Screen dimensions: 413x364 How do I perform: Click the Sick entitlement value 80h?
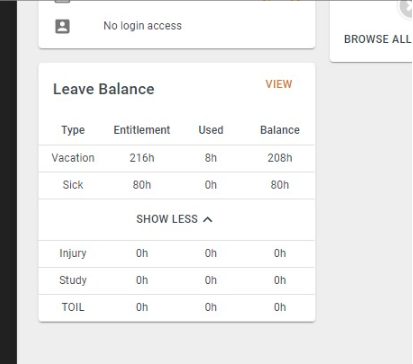142,185
